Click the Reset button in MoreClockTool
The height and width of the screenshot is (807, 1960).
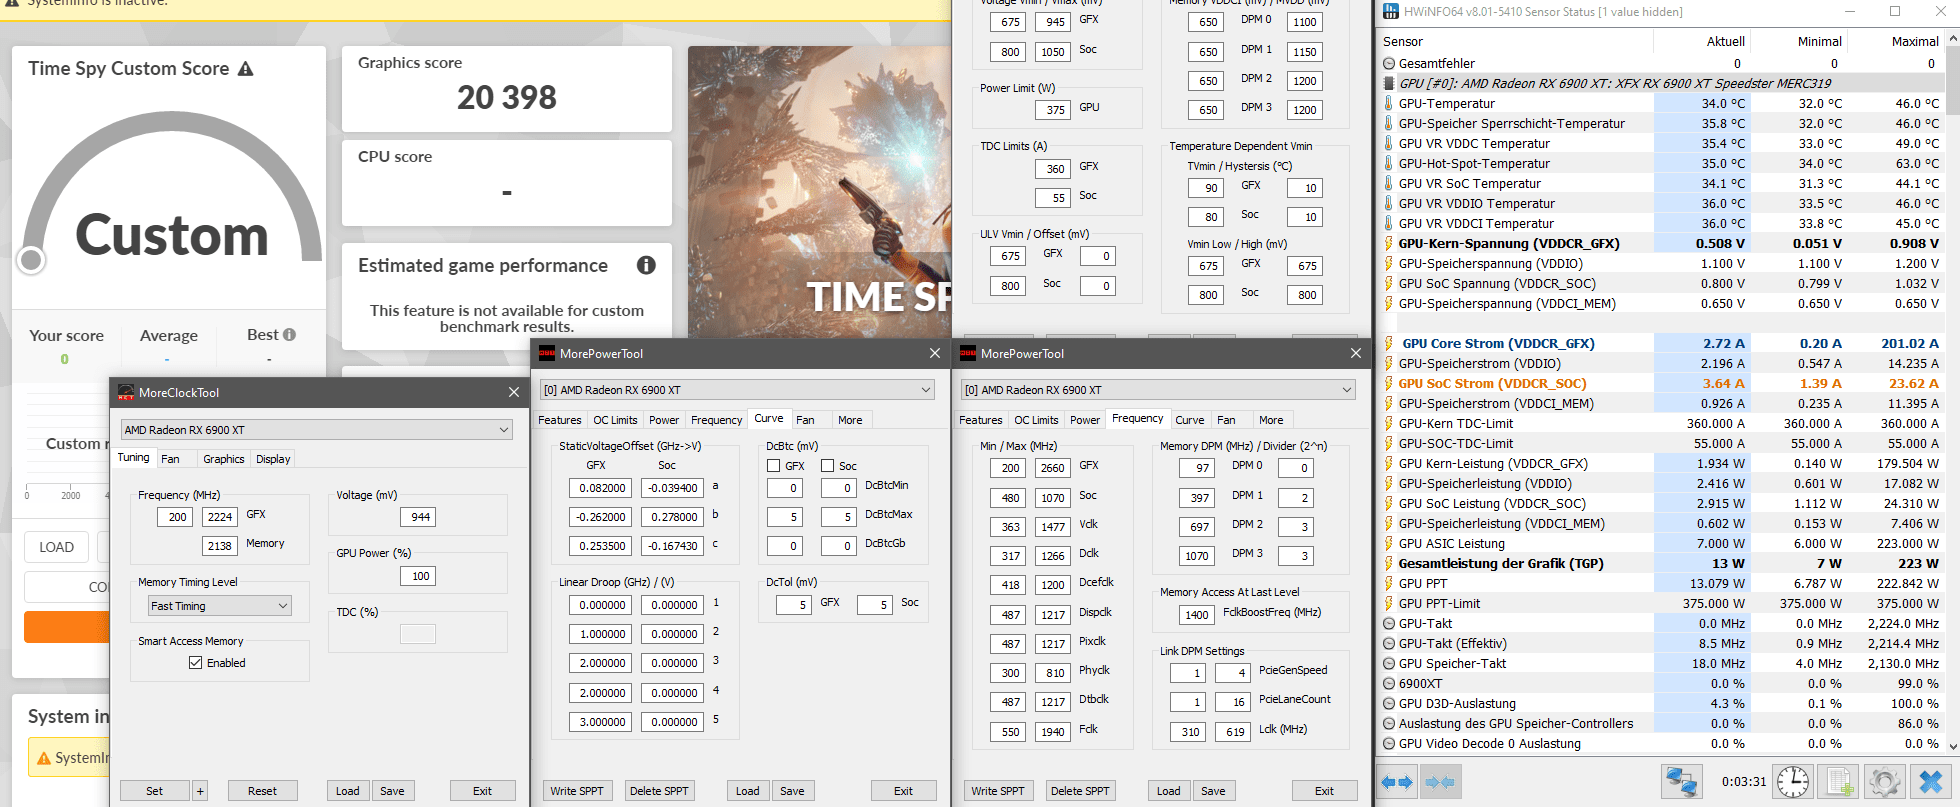(x=262, y=791)
